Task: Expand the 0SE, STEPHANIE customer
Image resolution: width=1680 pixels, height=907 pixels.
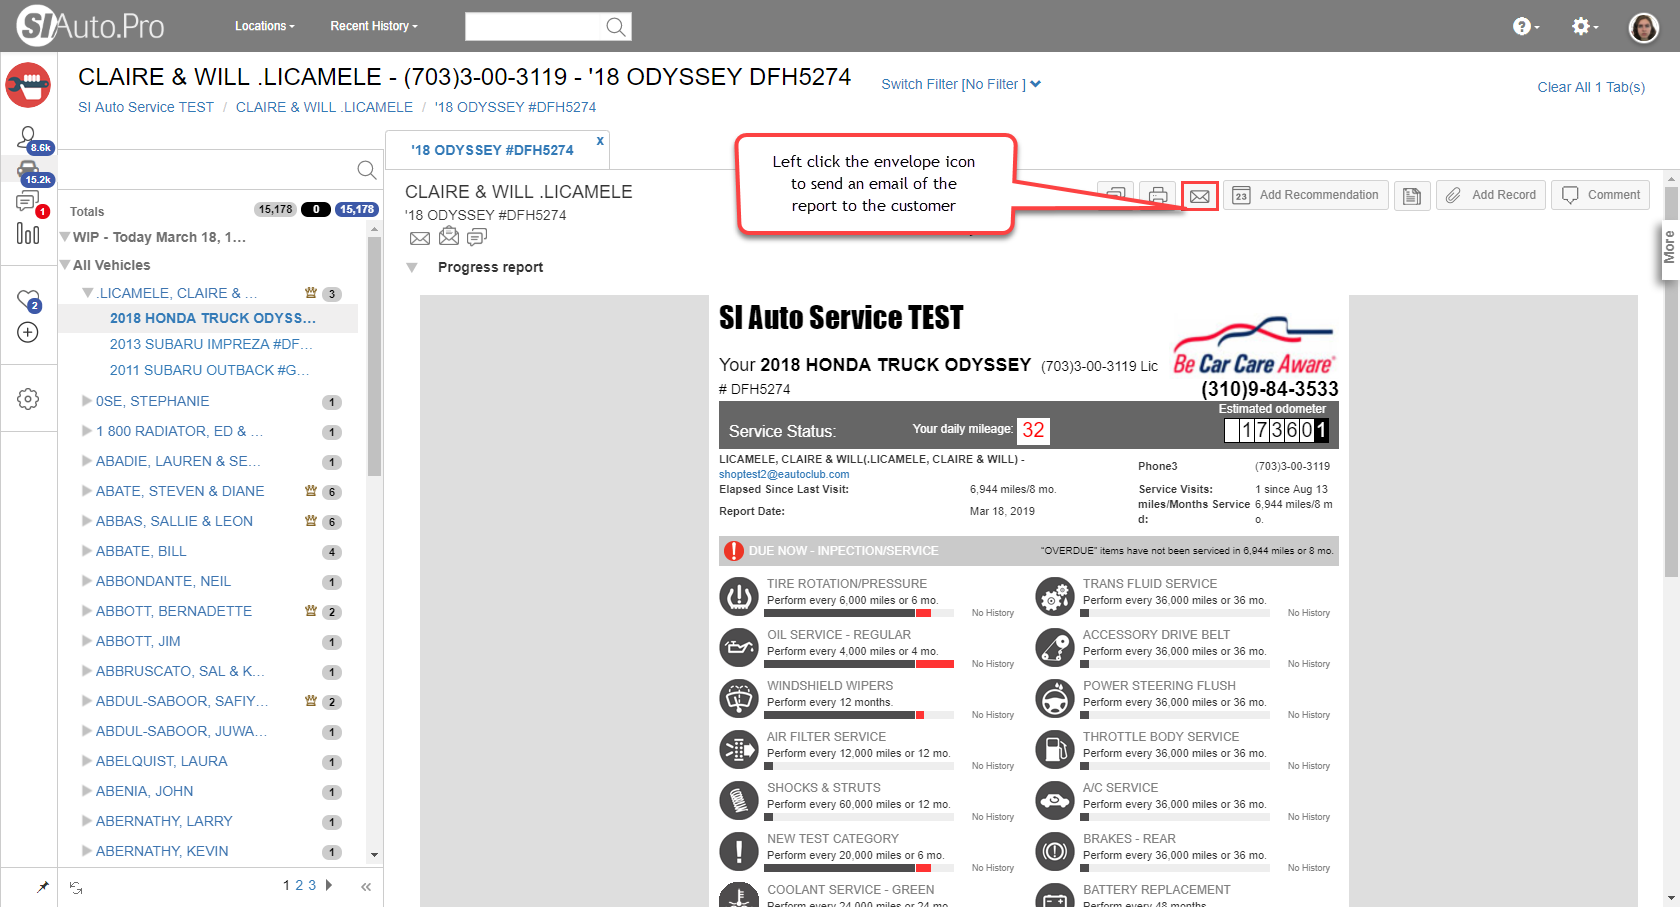Action: (87, 401)
